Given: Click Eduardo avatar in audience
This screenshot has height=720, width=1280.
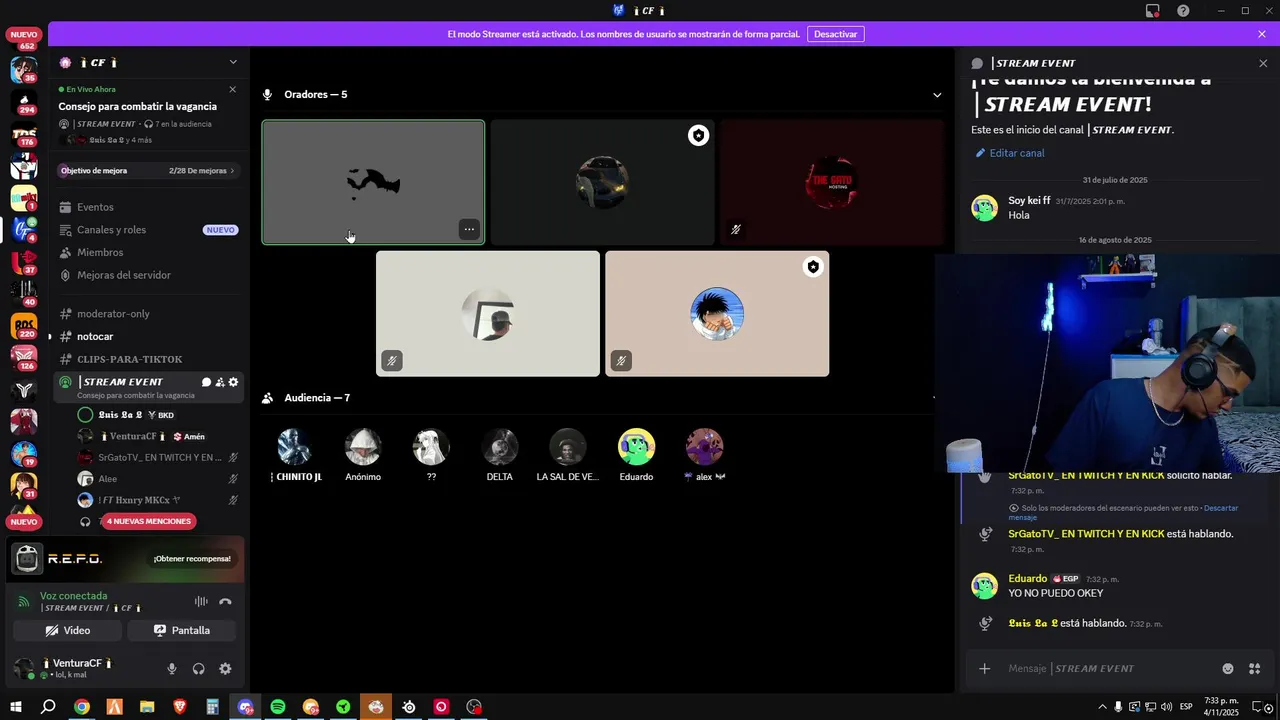Looking at the screenshot, I should [636, 447].
